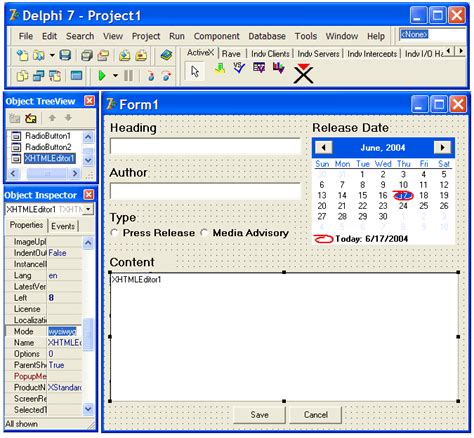The image size is (474, 438).
Task: Click the Pause program icon
Action: (128, 76)
